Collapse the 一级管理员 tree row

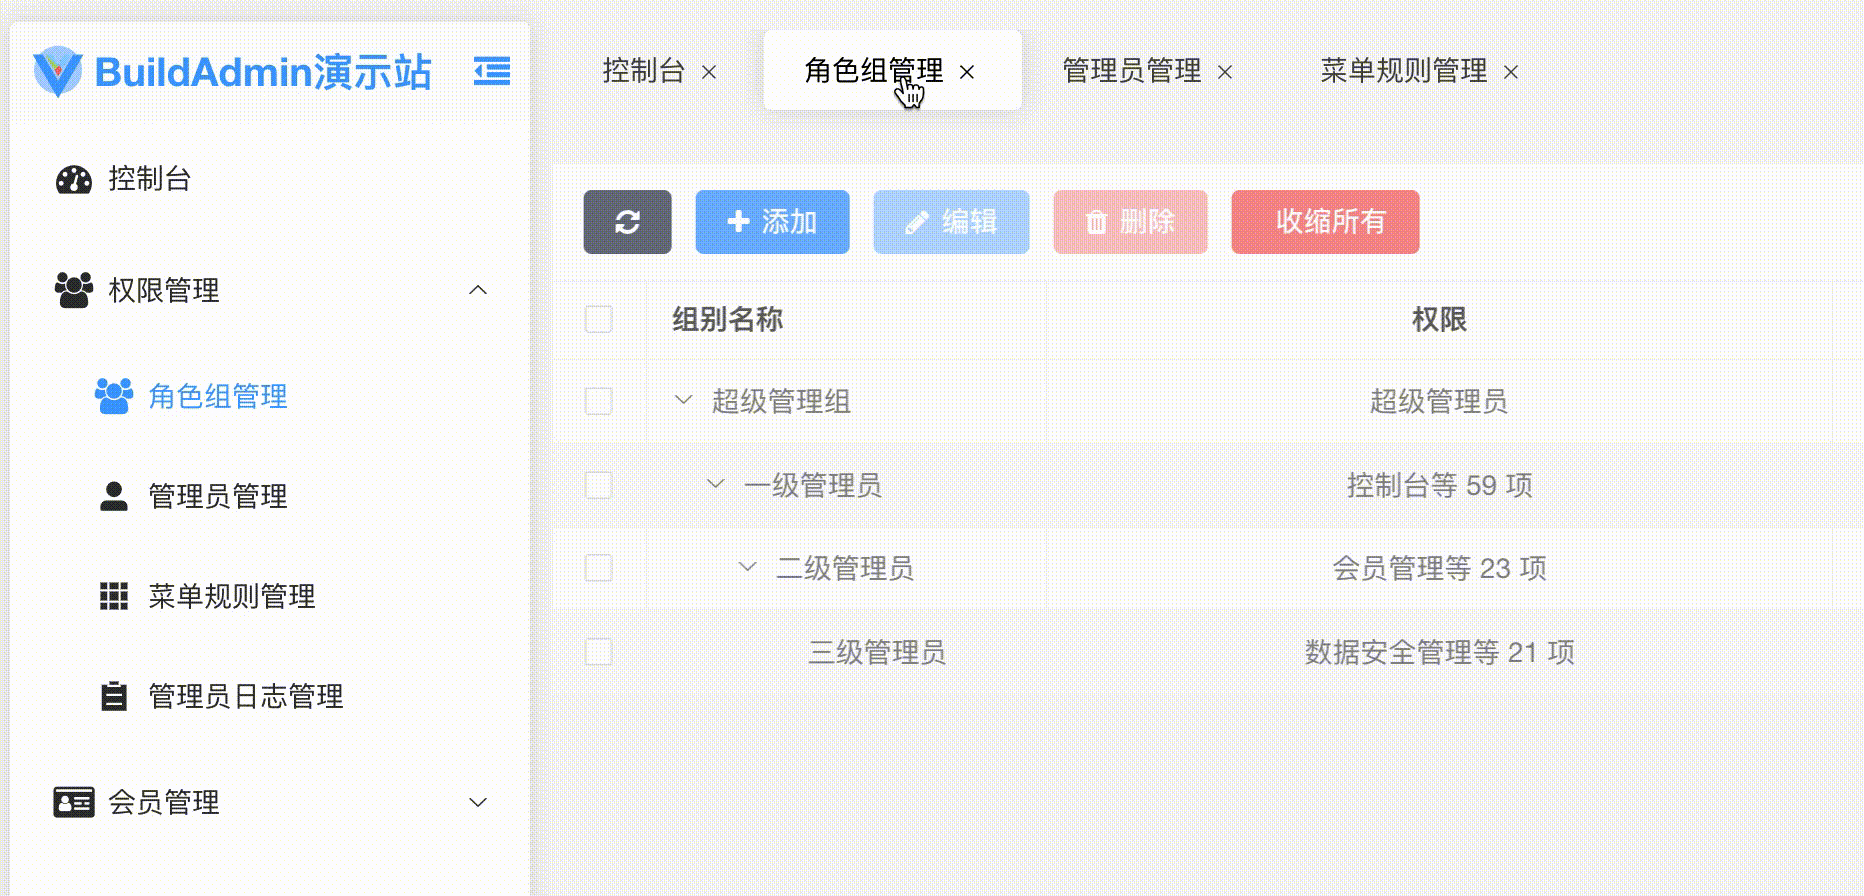(x=715, y=484)
